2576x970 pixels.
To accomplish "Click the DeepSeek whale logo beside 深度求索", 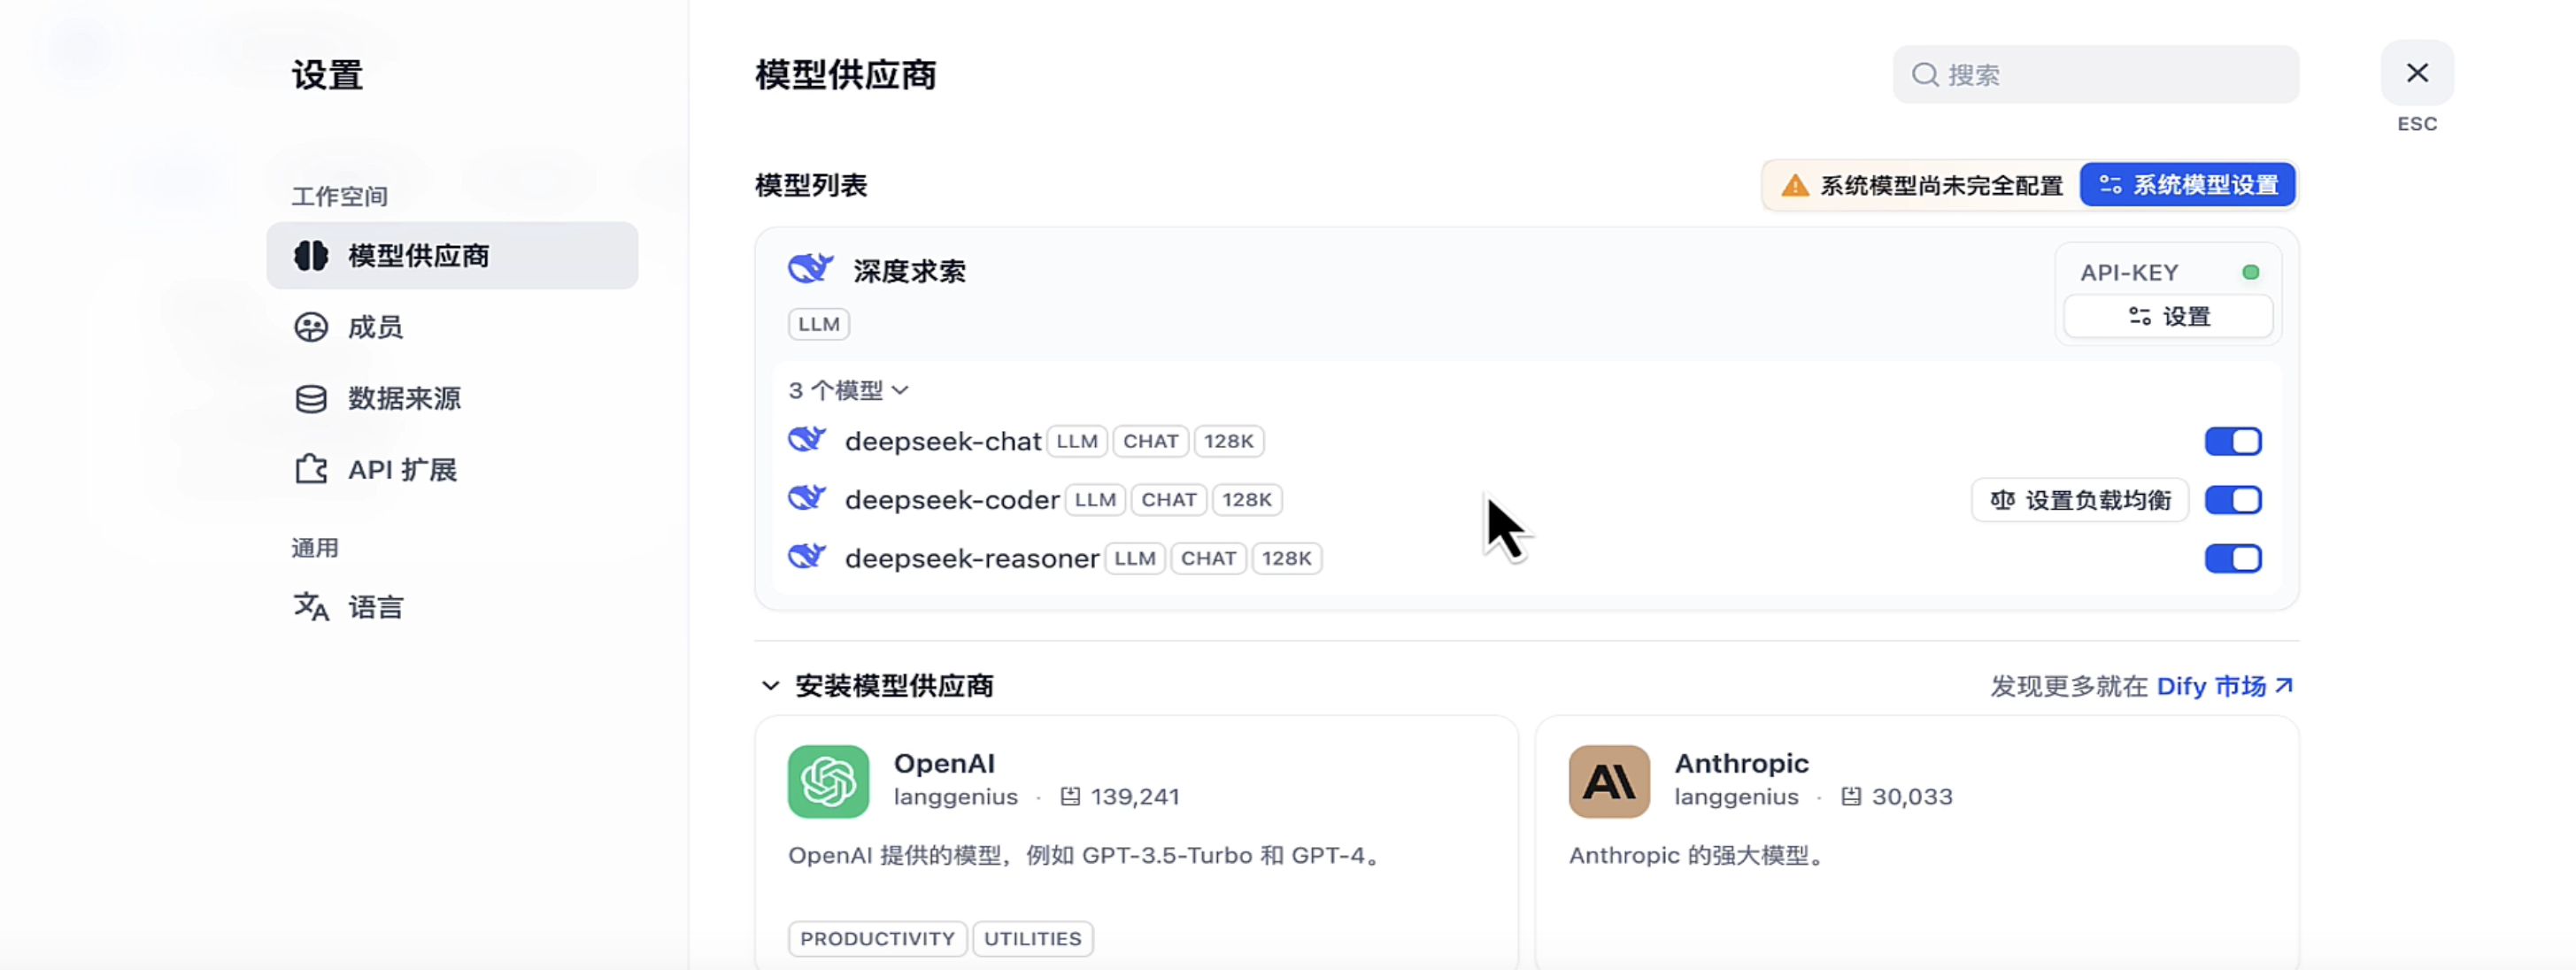I will 810,269.
